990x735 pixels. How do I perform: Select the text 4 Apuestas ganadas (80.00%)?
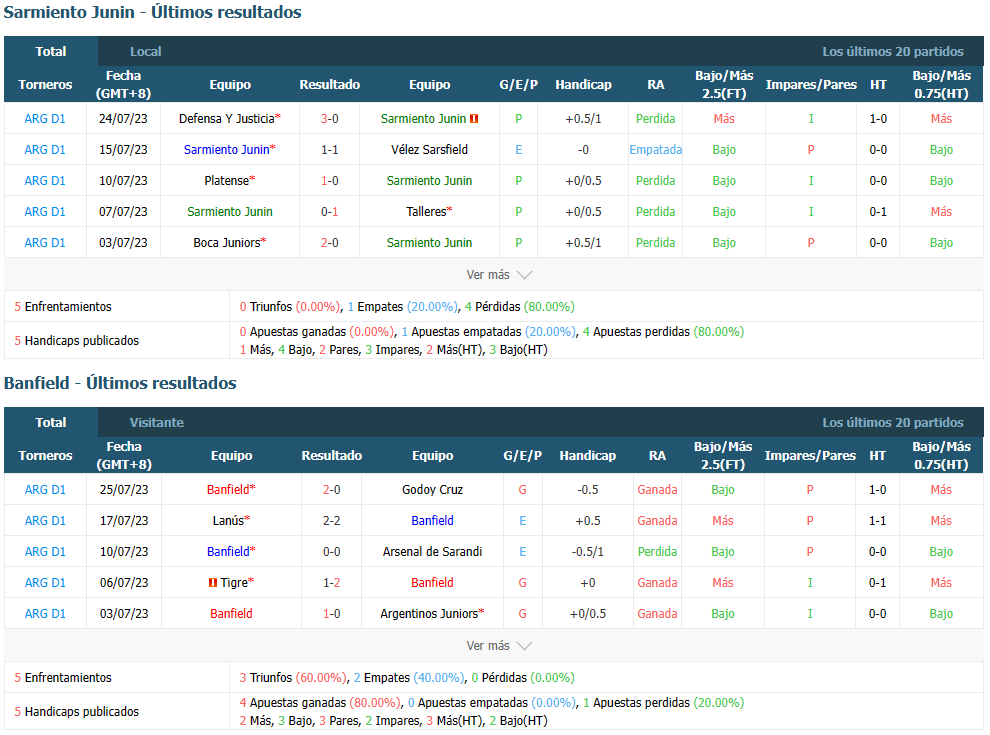point(319,703)
